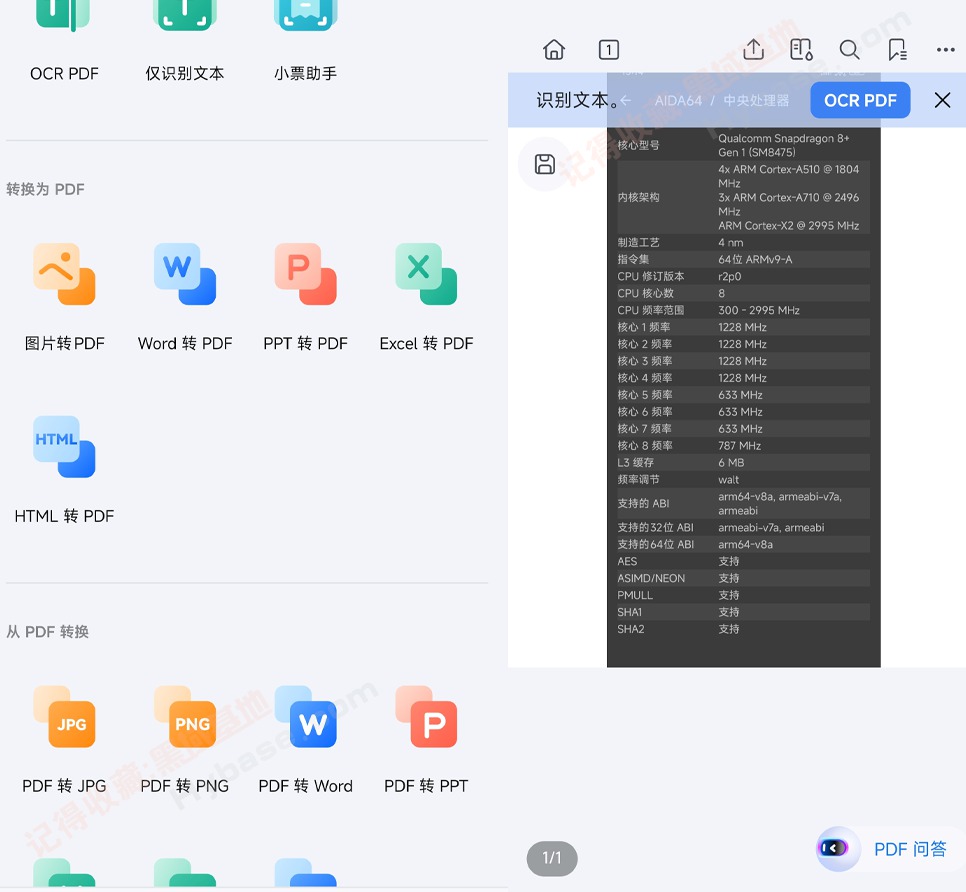Click the floating save icon
The image size is (966, 892).
[545, 164]
